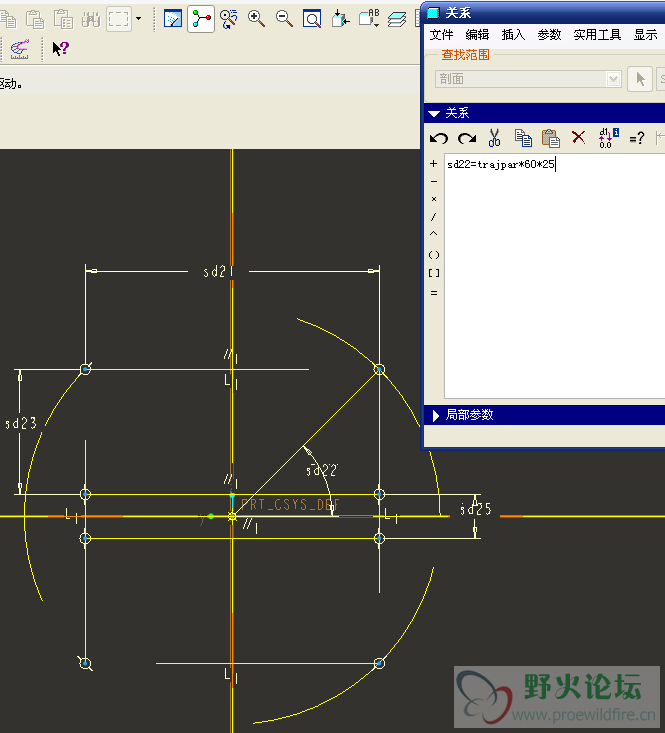This screenshot has width=665, height=733.
Task: Click the evaluate expression =? icon
Action: click(x=636, y=138)
